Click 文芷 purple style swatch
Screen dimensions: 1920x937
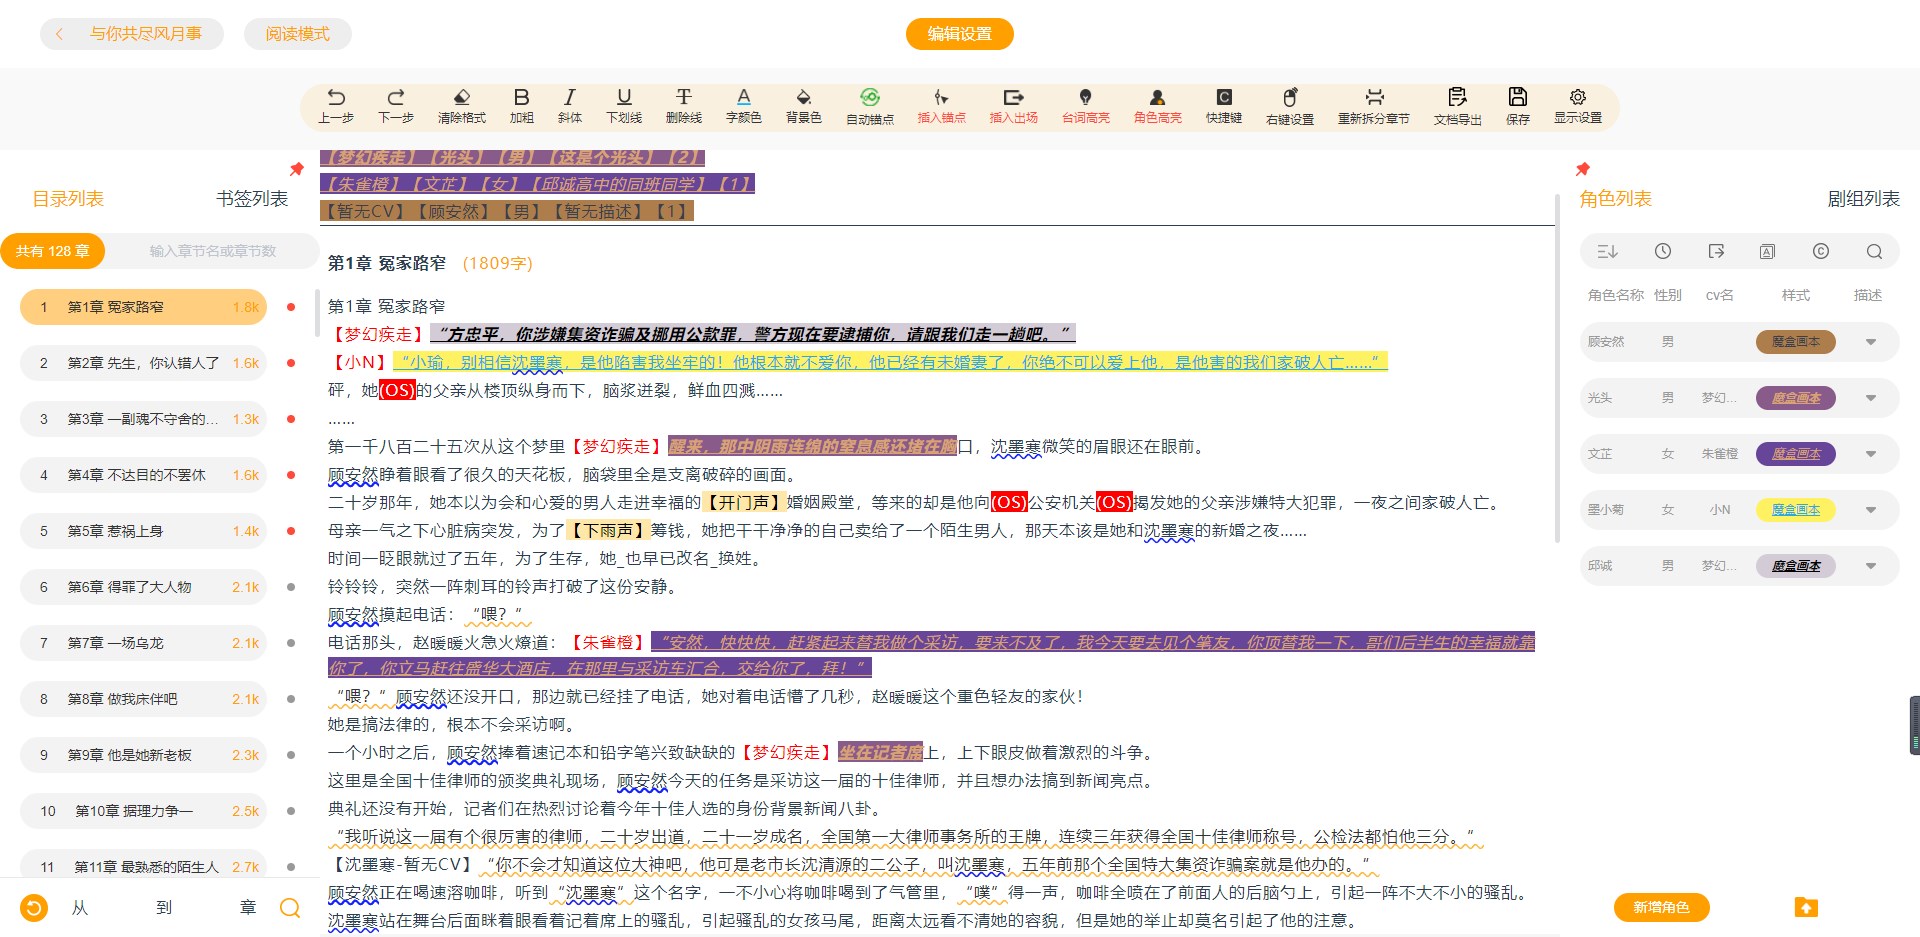click(1796, 454)
